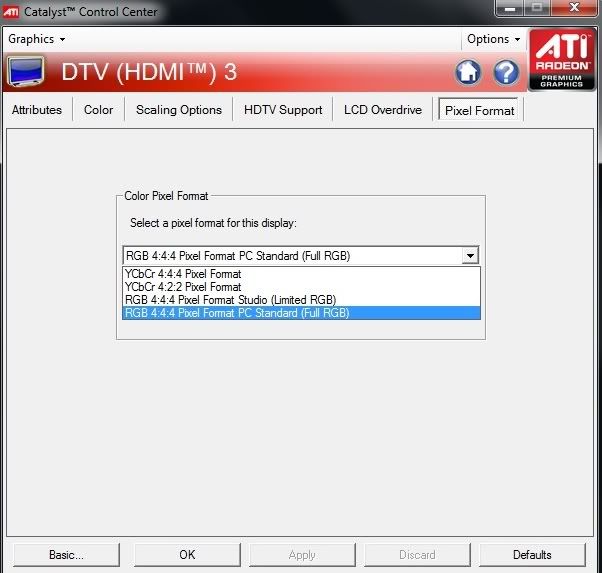This screenshot has height=573, width=602.
Task: Open the Scaling Options tab
Action: coord(179,110)
